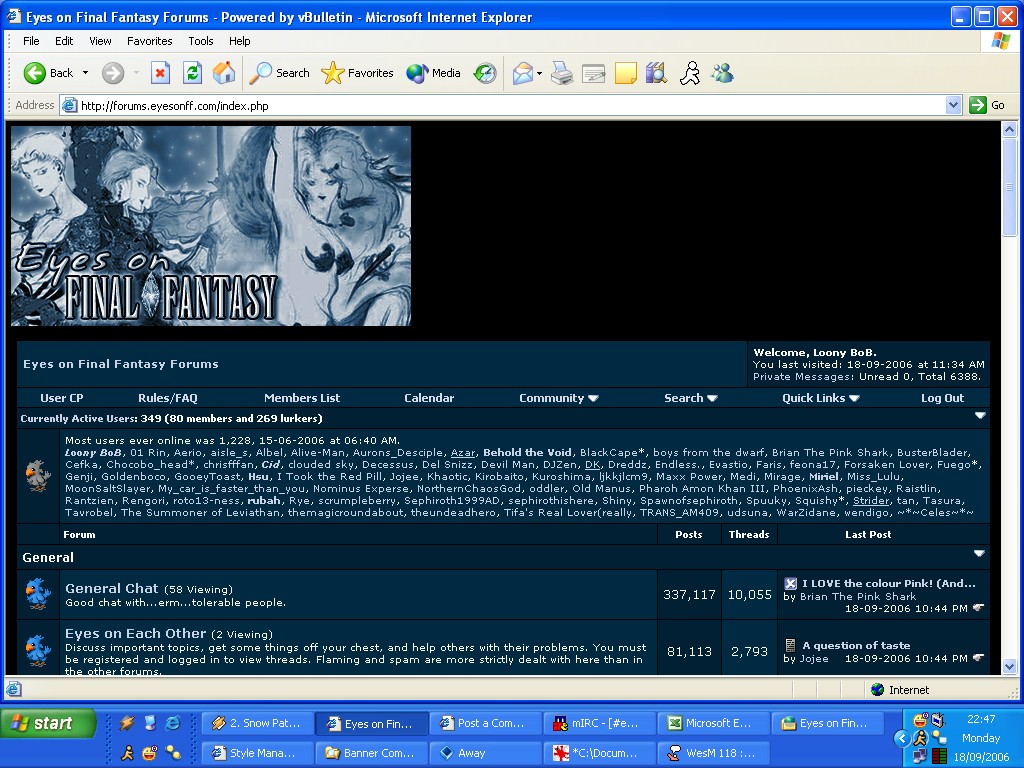
Task: Go to last post arrow beside Jojee's post
Action: point(978,658)
